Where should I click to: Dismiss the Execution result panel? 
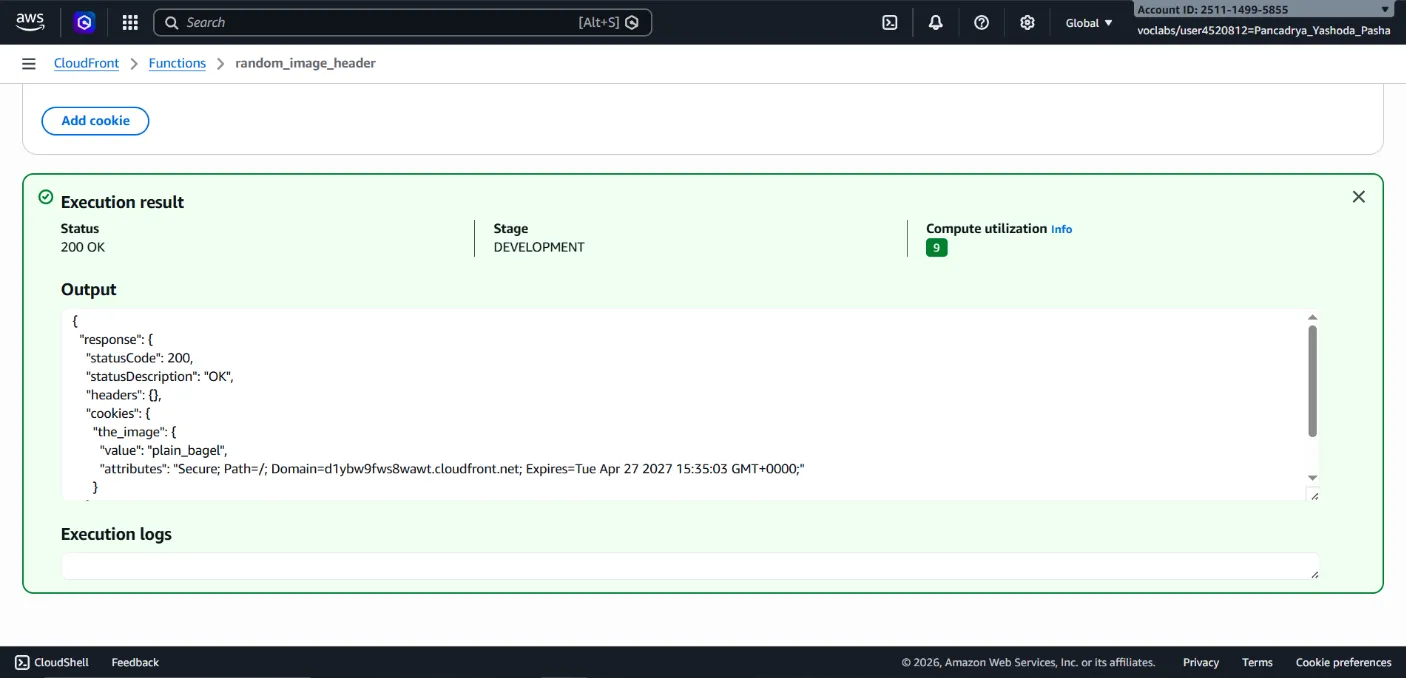(1358, 197)
